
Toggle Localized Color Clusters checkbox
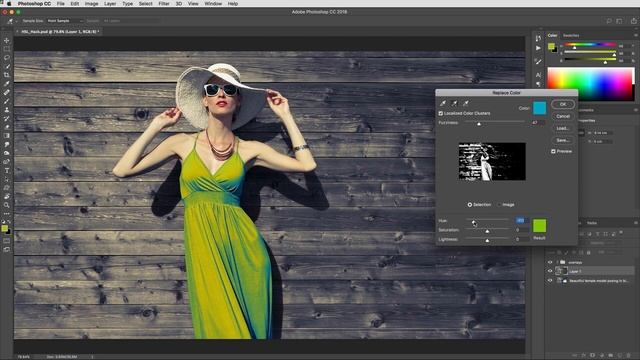tap(440, 113)
